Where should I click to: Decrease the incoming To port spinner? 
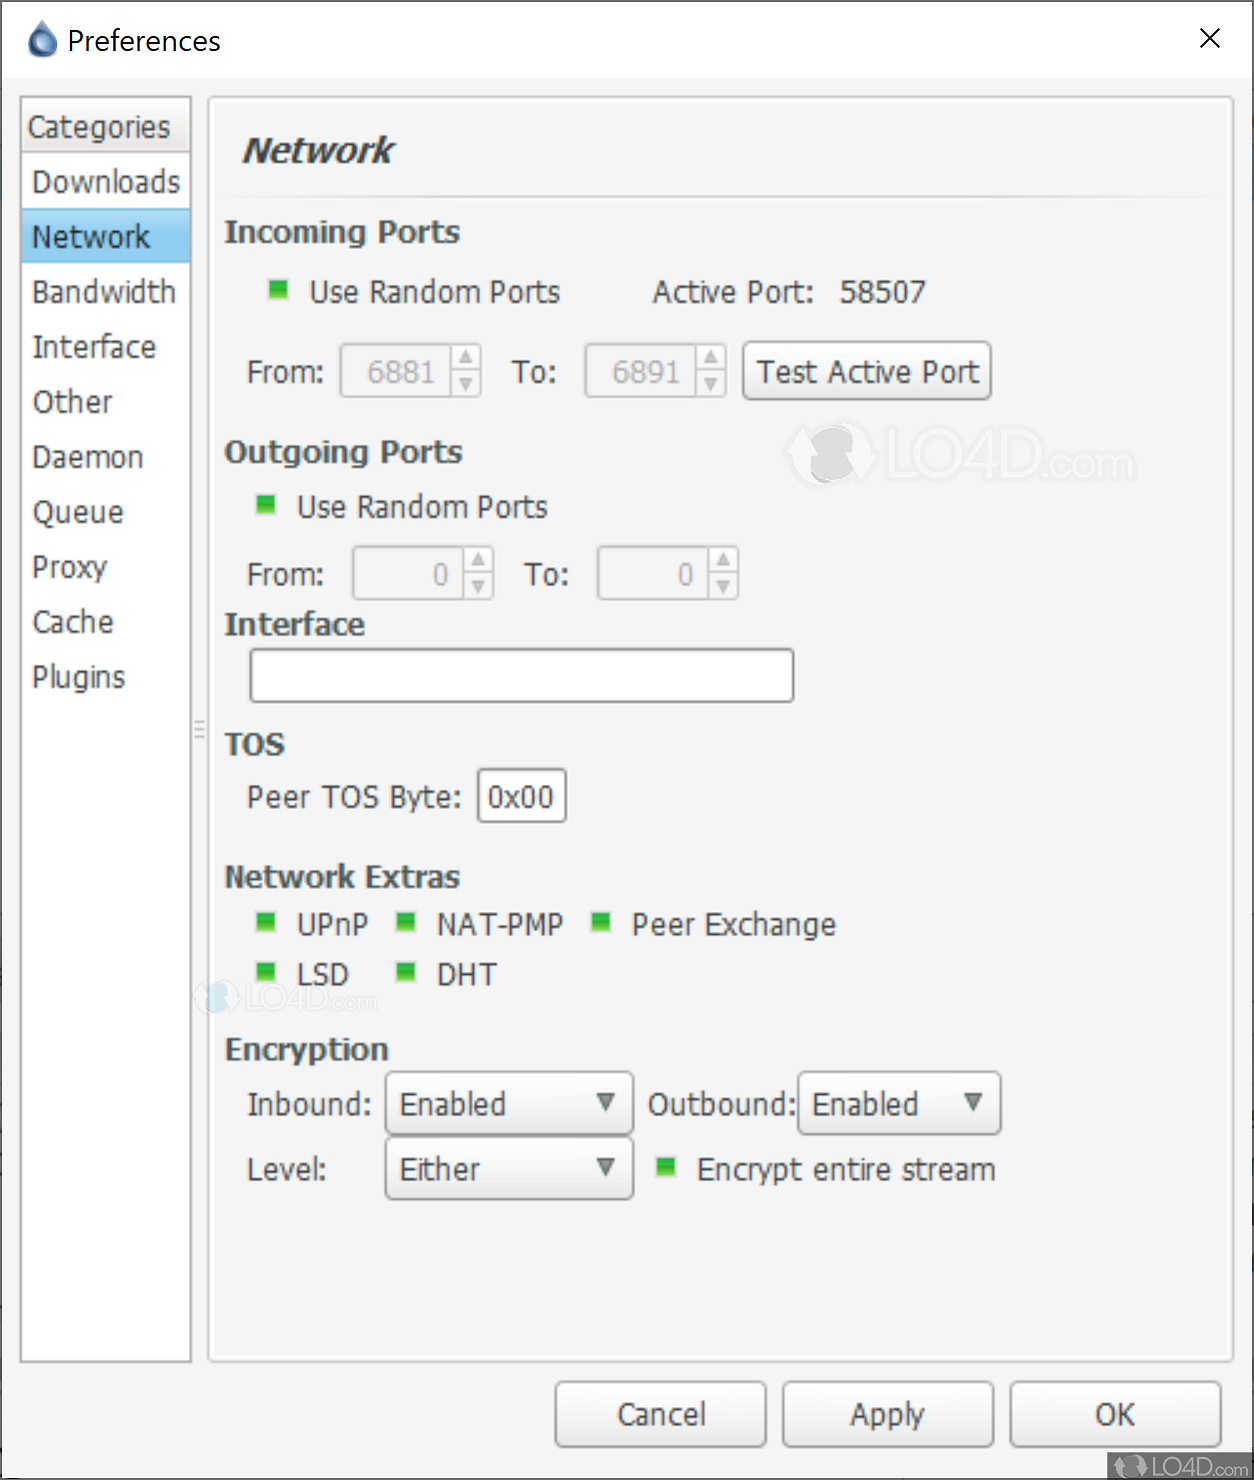710,384
